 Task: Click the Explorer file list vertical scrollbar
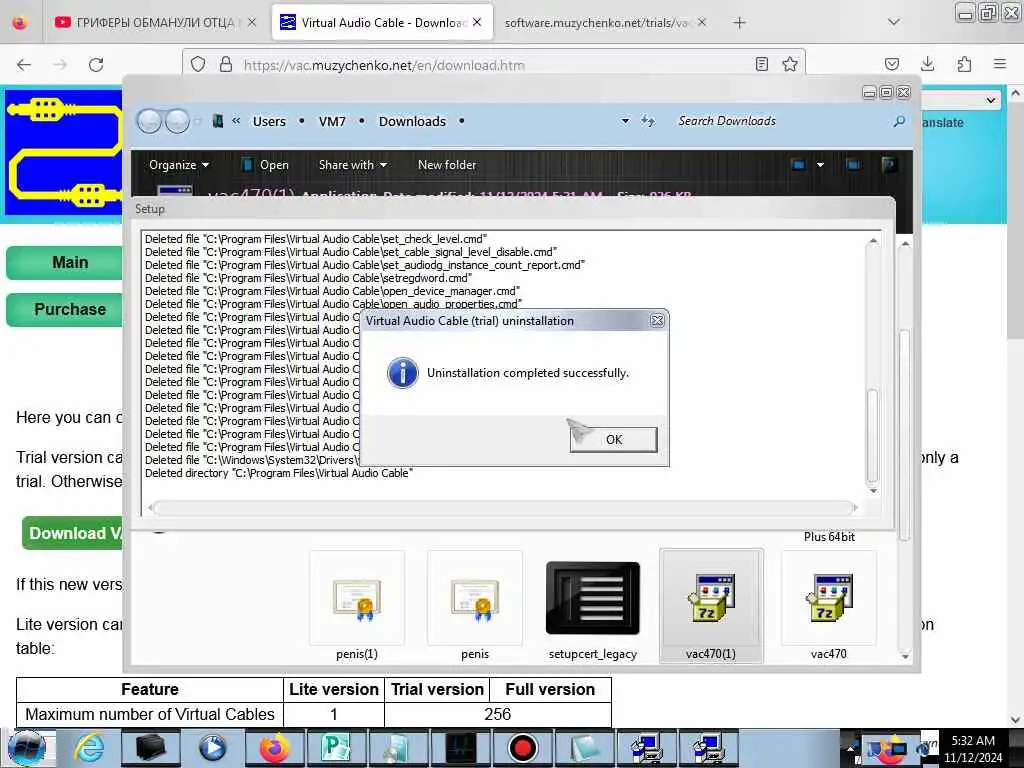coord(904,449)
